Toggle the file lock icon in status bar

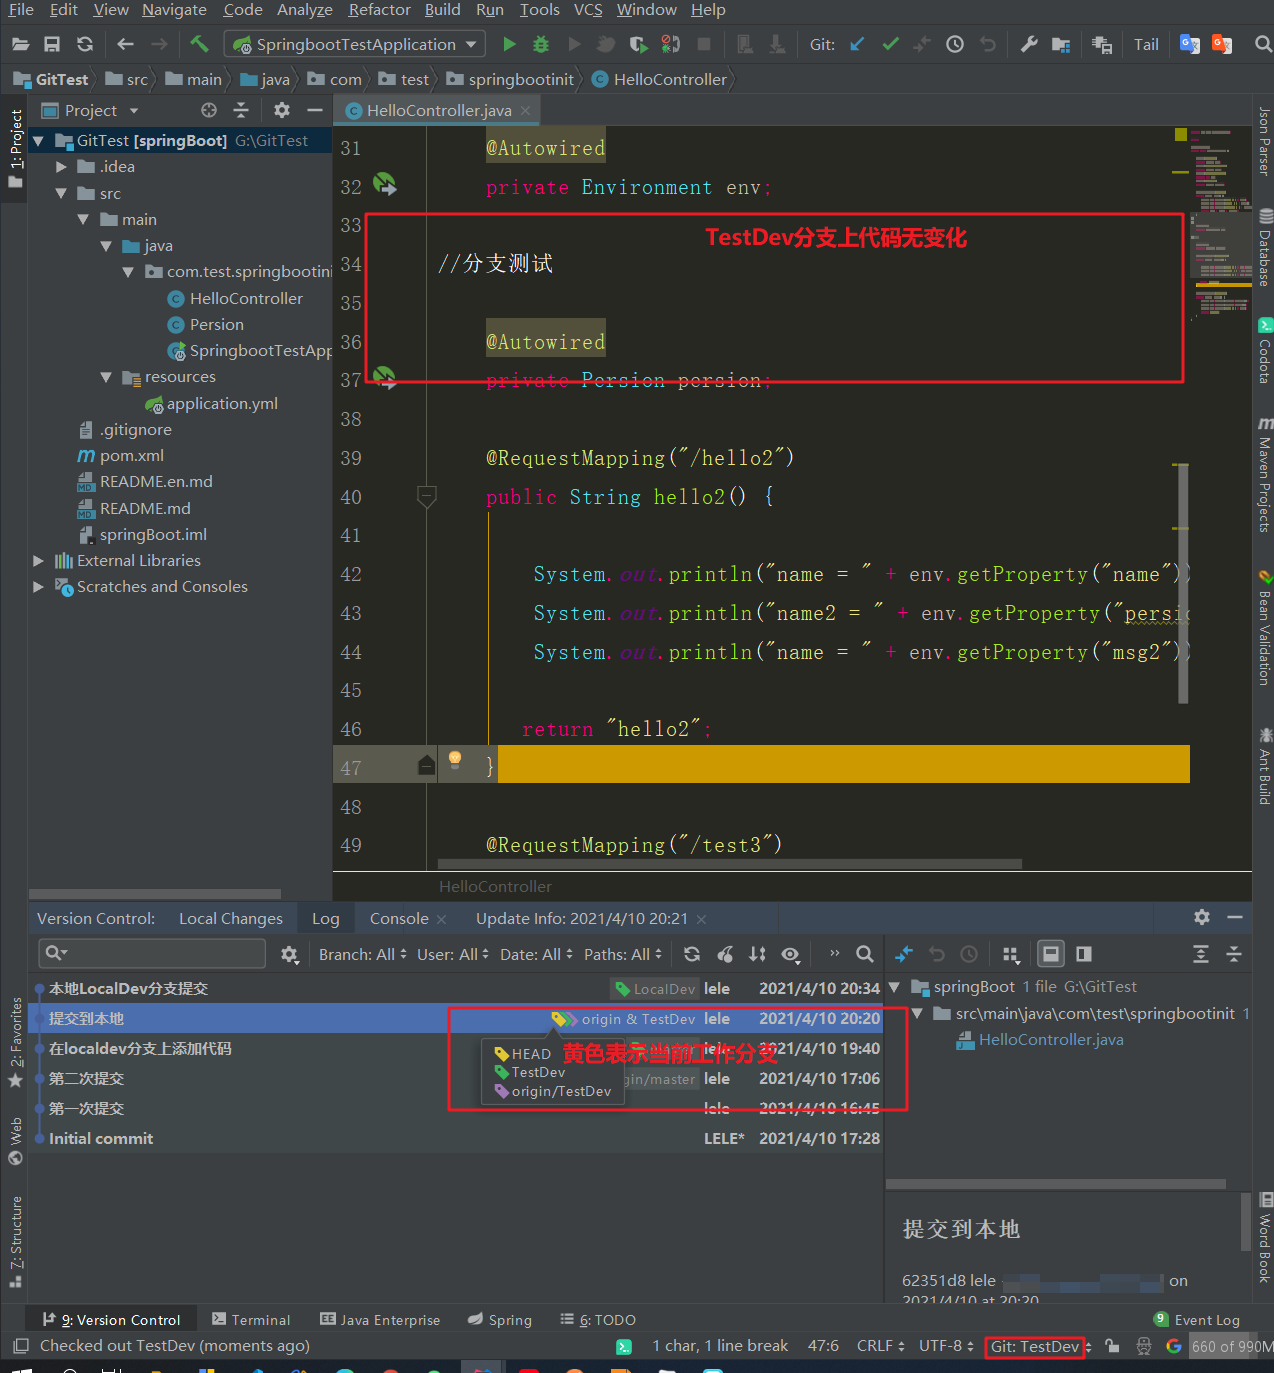click(x=1112, y=1346)
